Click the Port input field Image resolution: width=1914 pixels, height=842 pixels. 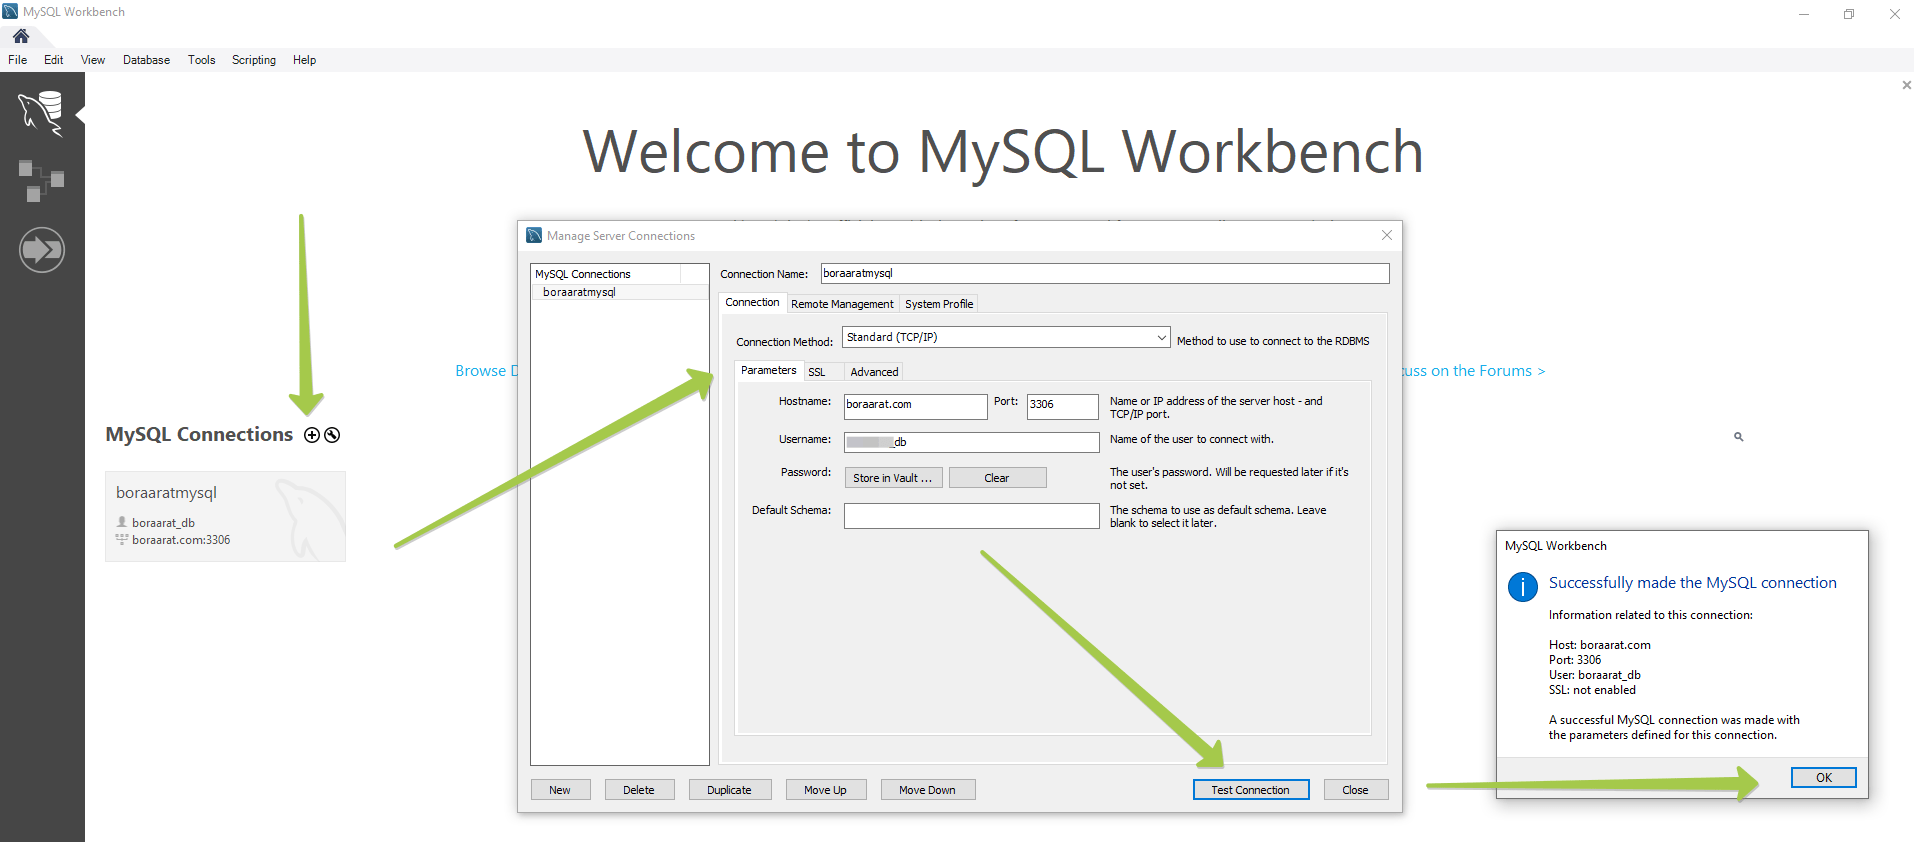(1062, 405)
